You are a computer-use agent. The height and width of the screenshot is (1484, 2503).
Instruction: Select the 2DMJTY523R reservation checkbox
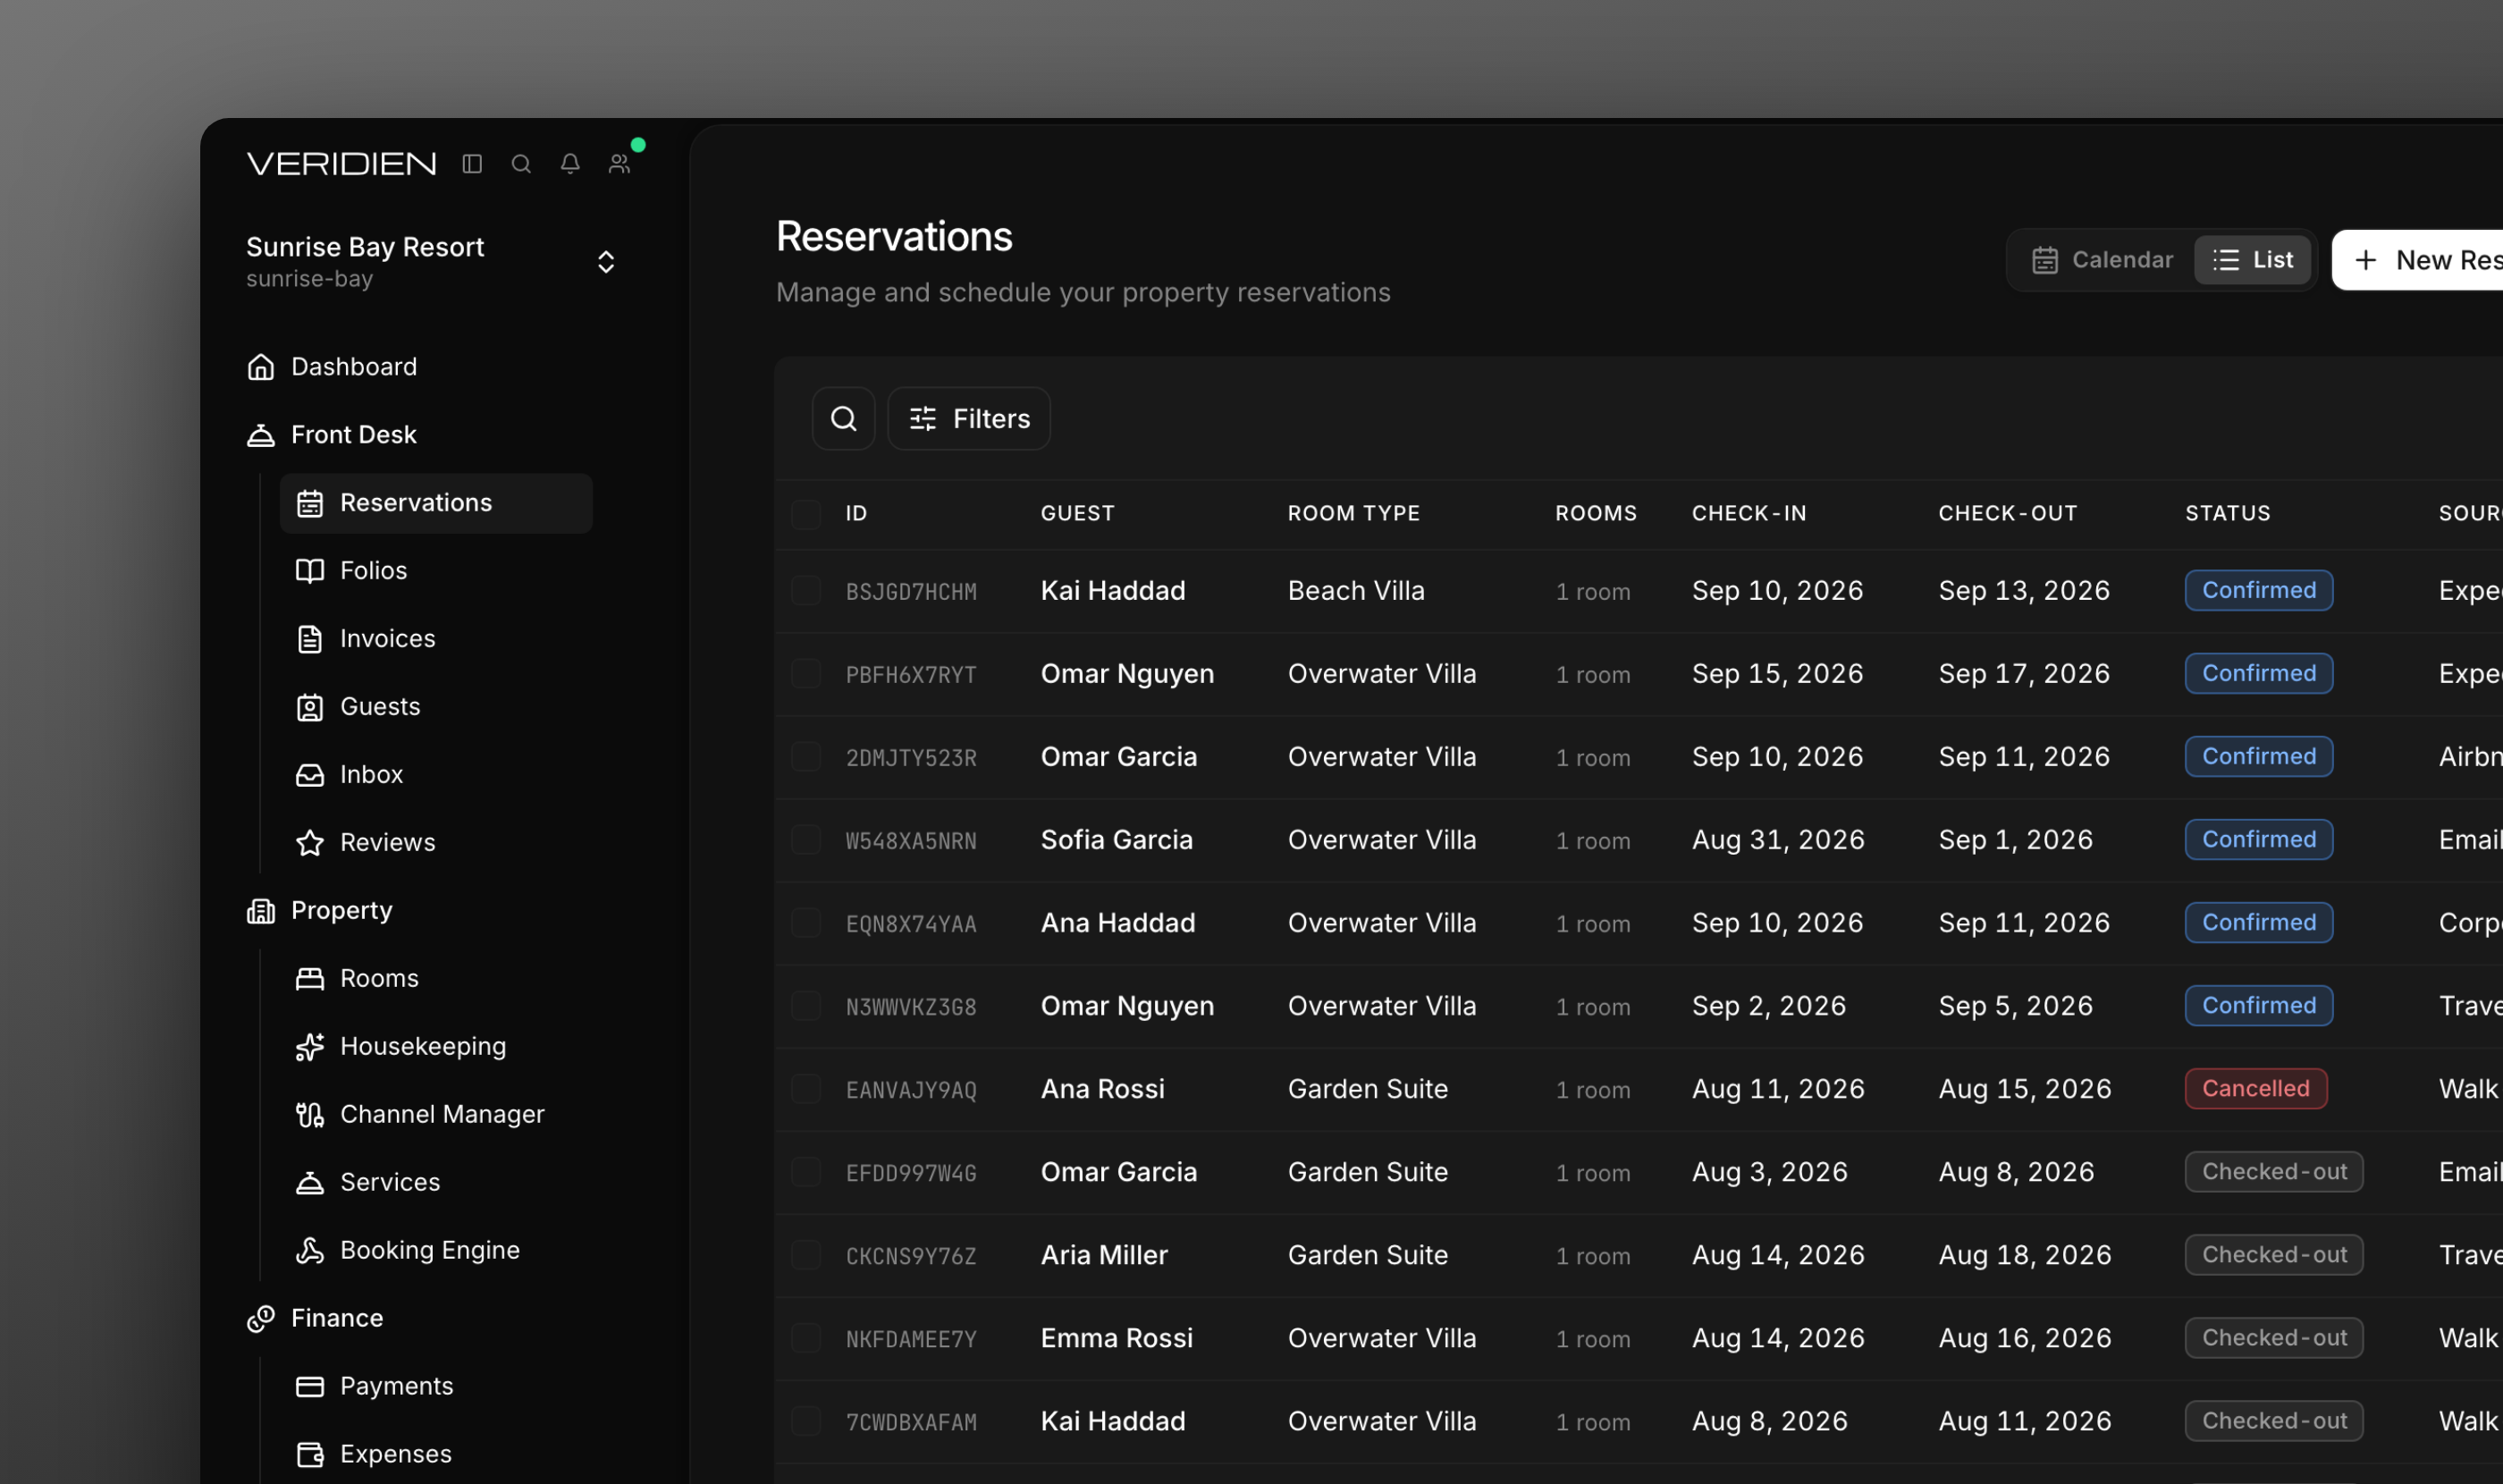[x=806, y=757]
